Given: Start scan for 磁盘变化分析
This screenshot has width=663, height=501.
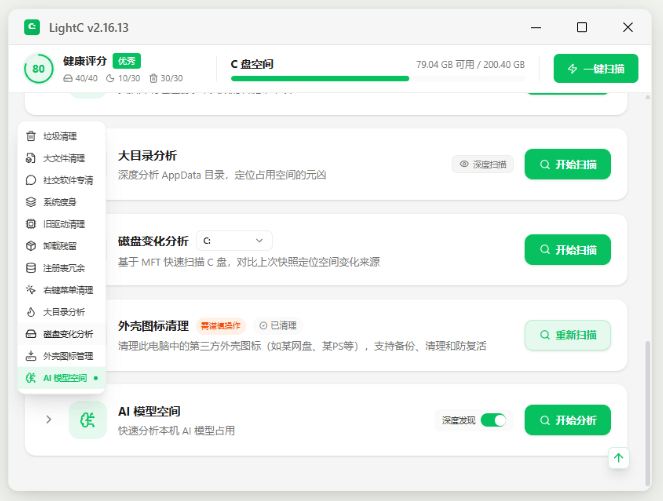Looking at the screenshot, I should pos(567,250).
